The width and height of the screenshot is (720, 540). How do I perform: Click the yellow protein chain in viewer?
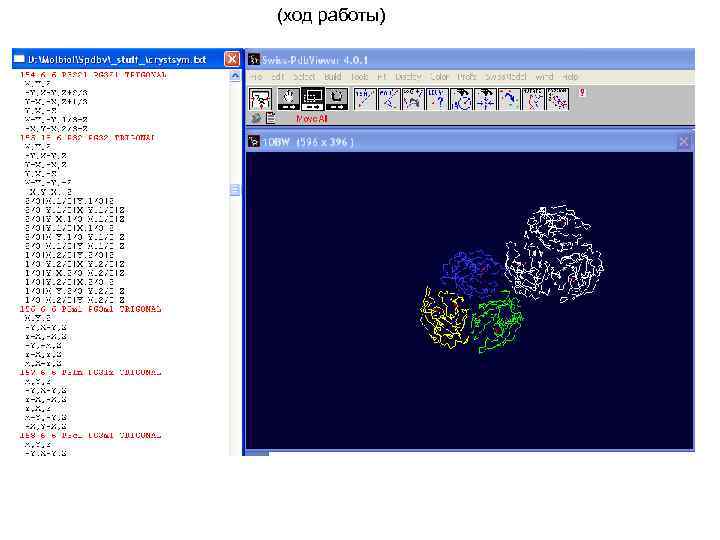click(444, 318)
